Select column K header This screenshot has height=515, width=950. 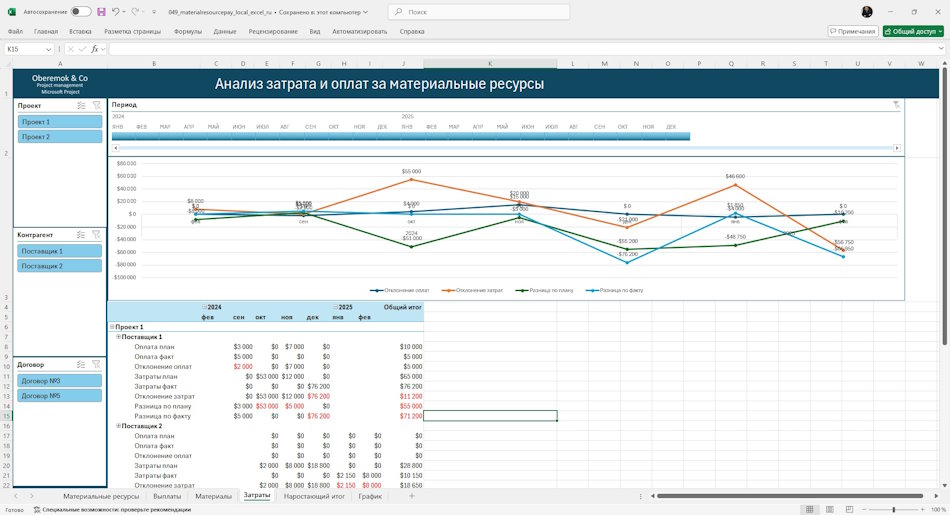490,64
